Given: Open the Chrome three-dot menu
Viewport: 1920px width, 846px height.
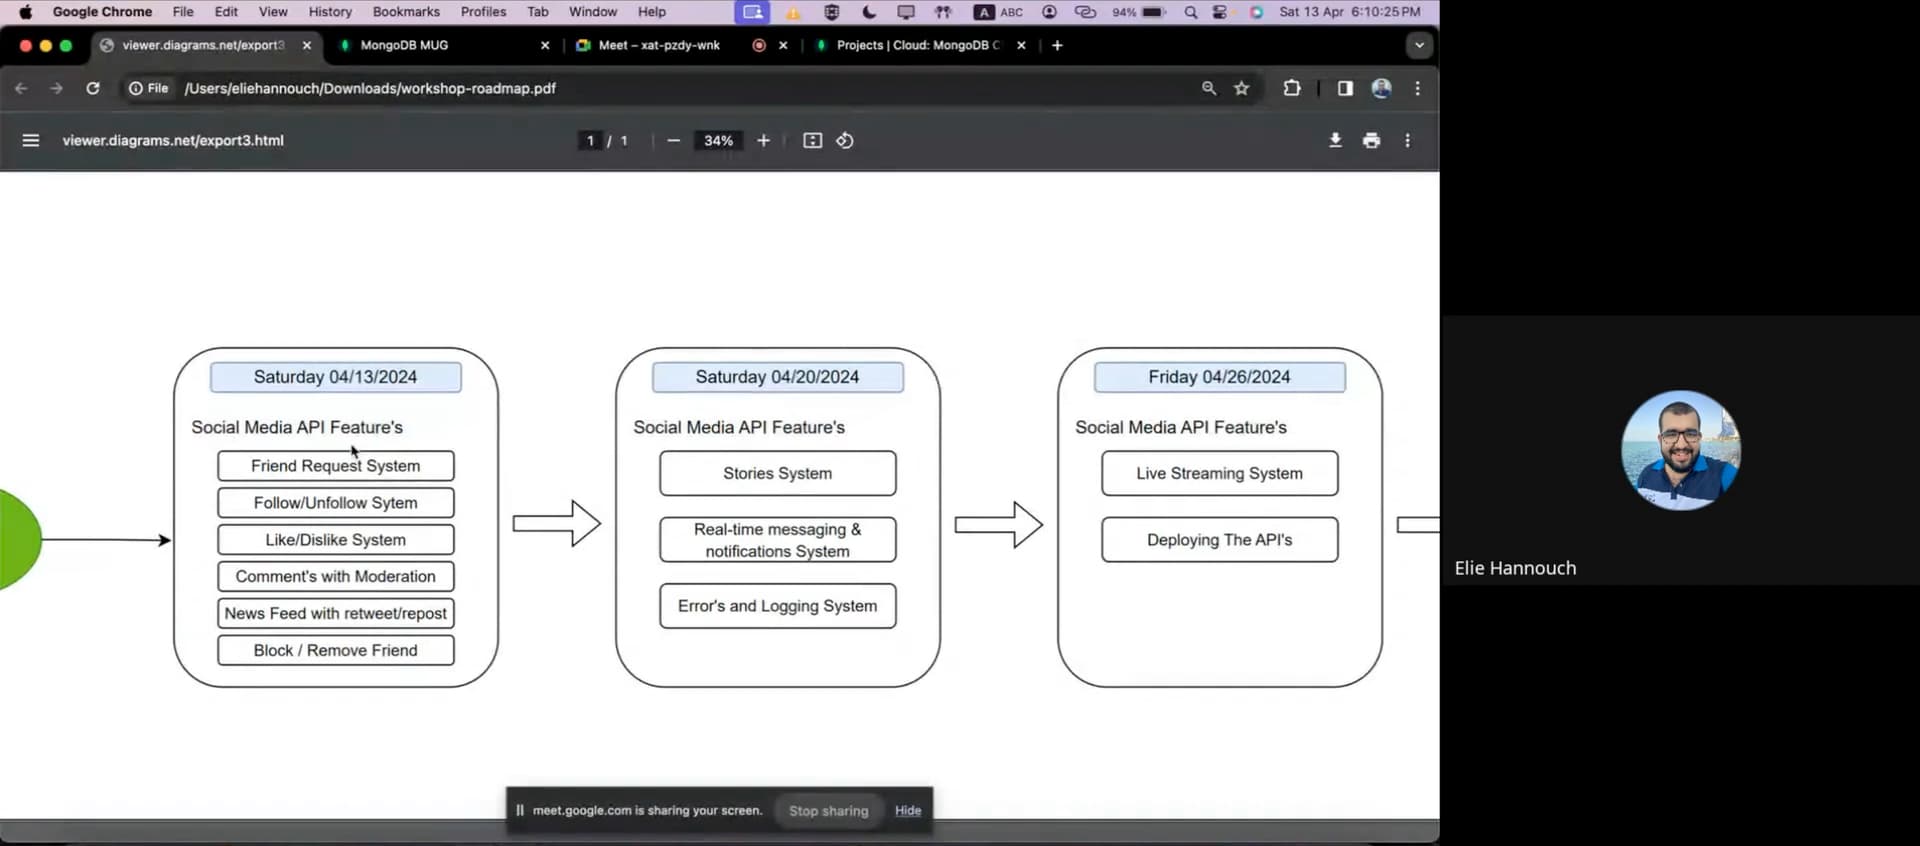Looking at the screenshot, I should (1417, 88).
